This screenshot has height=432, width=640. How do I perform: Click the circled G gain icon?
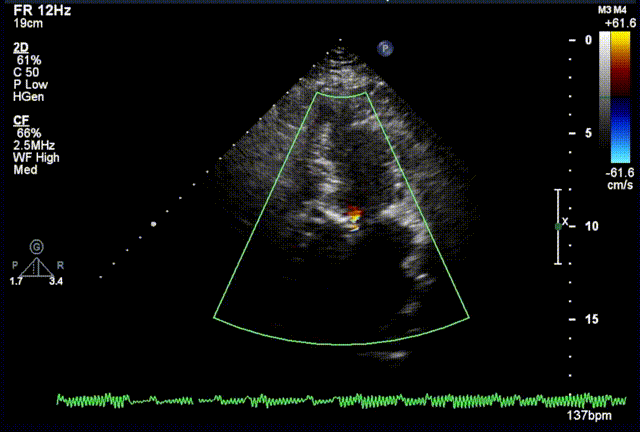[37, 245]
